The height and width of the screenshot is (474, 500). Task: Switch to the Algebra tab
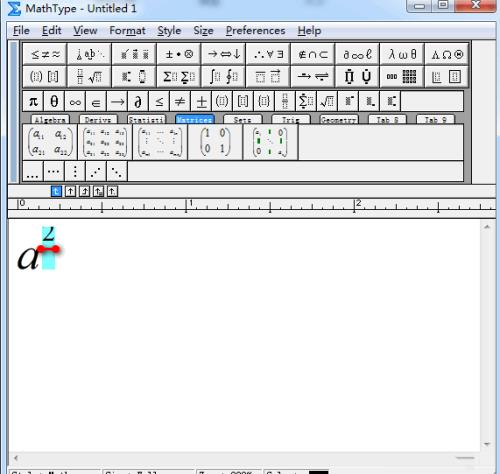click(x=50, y=119)
